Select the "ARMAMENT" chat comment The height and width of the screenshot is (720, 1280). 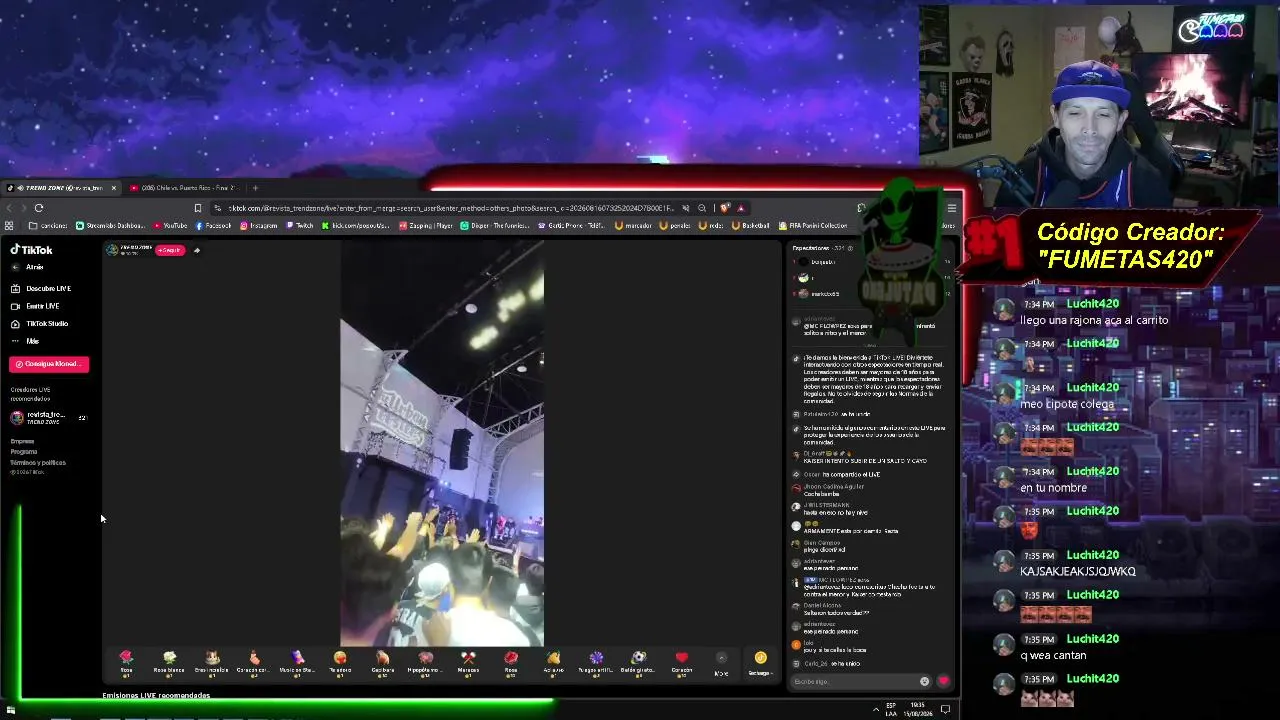850,531
